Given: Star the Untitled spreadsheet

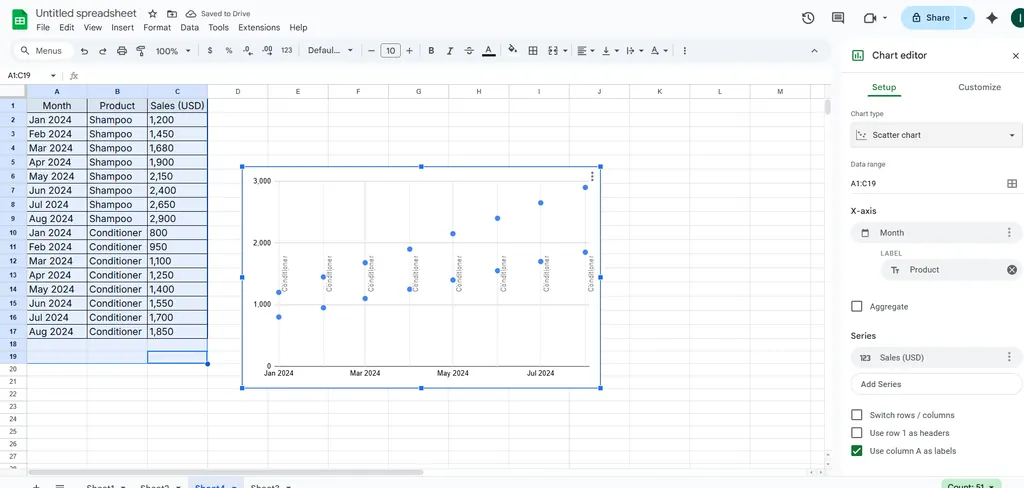Looking at the screenshot, I should click(152, 14).
